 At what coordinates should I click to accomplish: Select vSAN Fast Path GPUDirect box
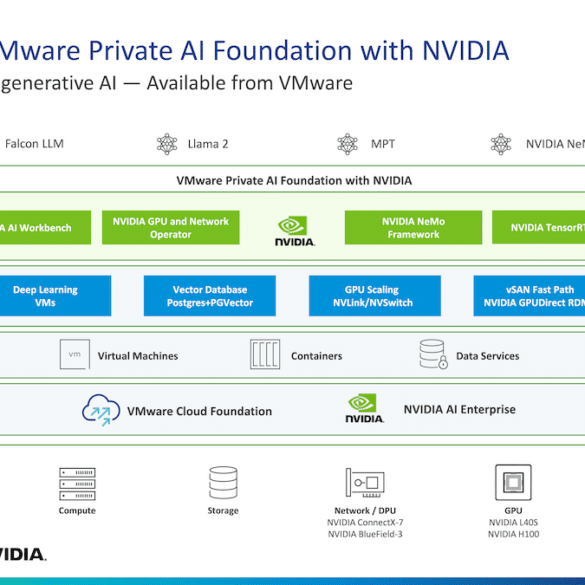coord(529,296)
